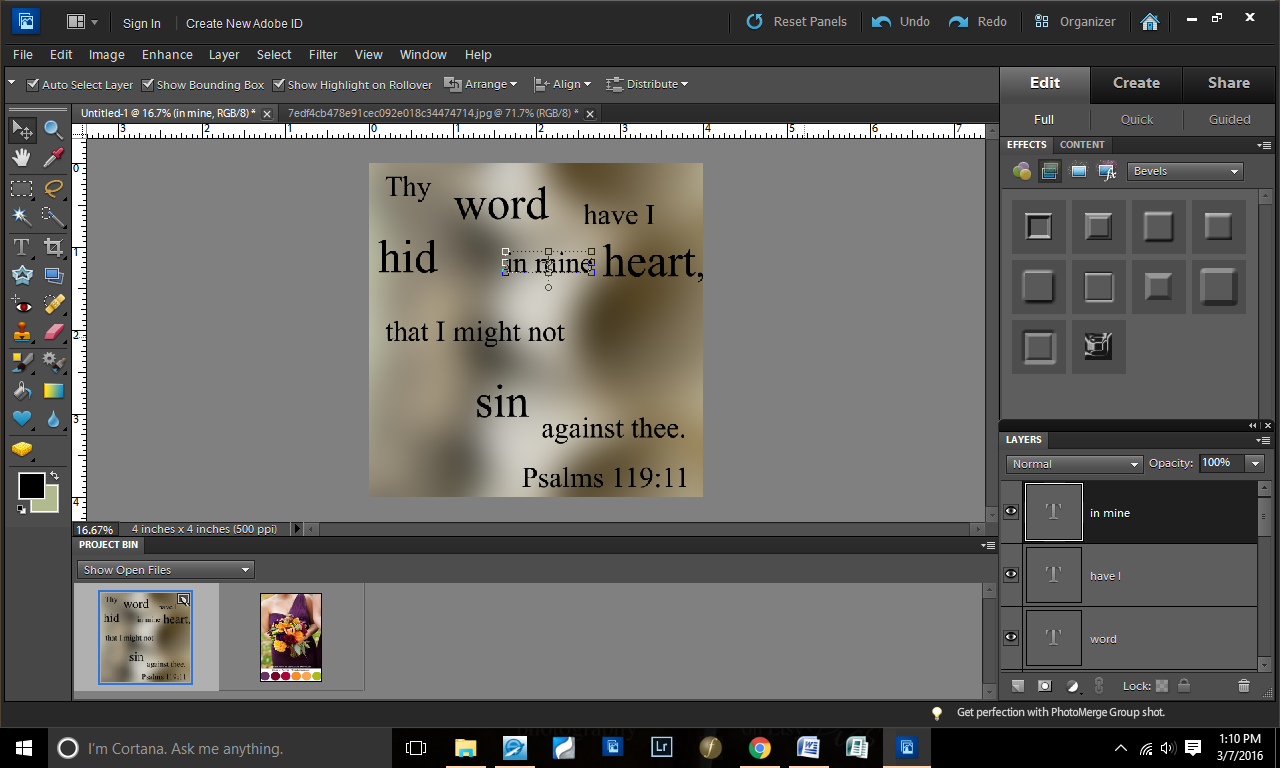
Task: Choose the Paint Bucket tool
Action: pyautogui.click(x=21, y=390)
